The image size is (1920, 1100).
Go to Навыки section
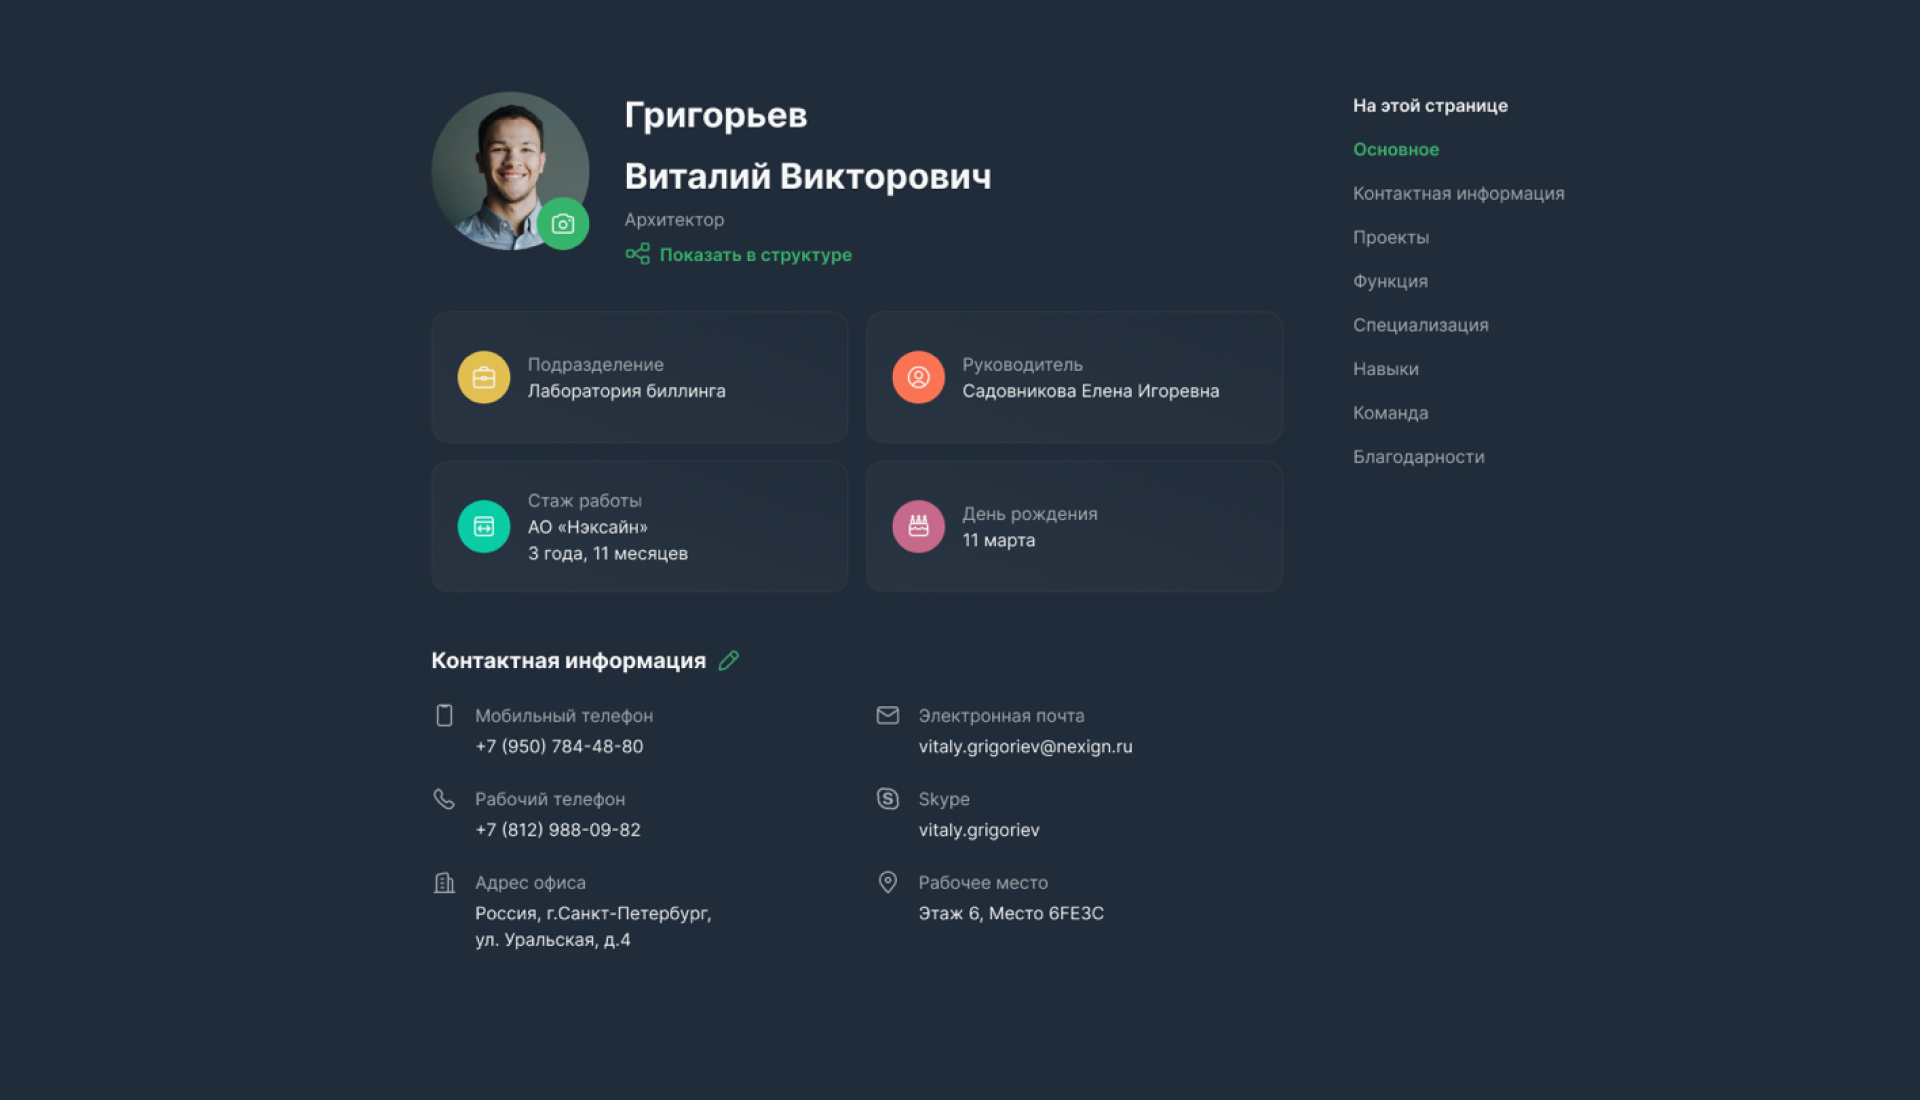coord(1386,369)
